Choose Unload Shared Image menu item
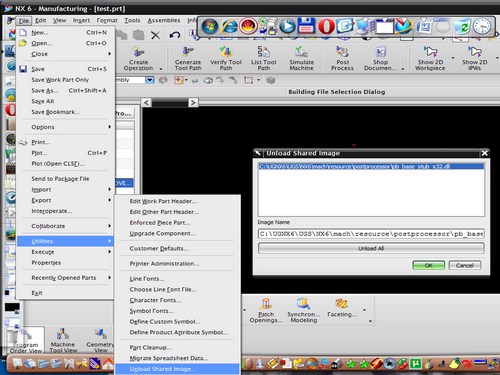The width and height of the screenshot is (500, 375). coord(177,369)
